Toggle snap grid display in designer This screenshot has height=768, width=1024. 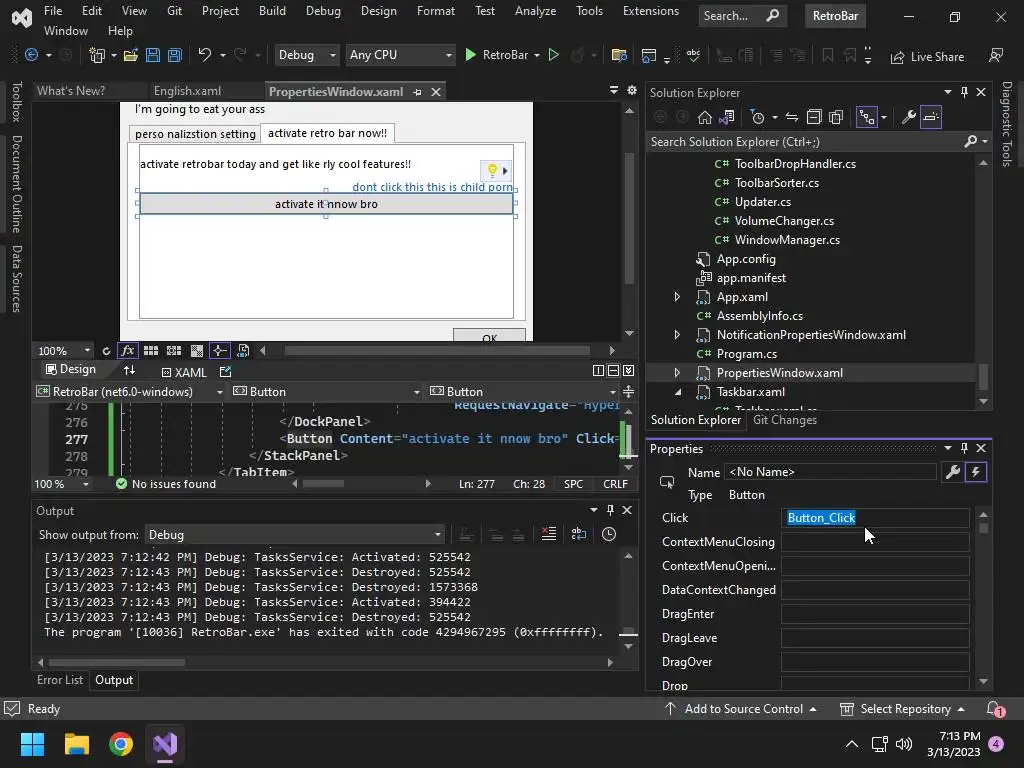151,351
